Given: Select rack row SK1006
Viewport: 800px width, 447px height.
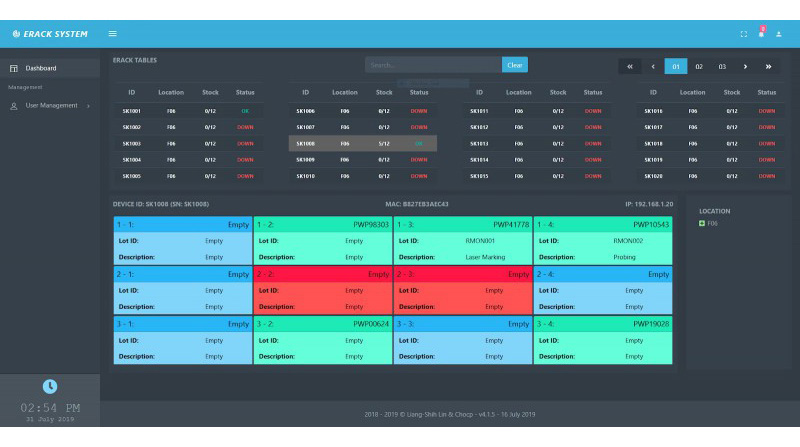Looking at the screenshot, I should pos(363,111).
